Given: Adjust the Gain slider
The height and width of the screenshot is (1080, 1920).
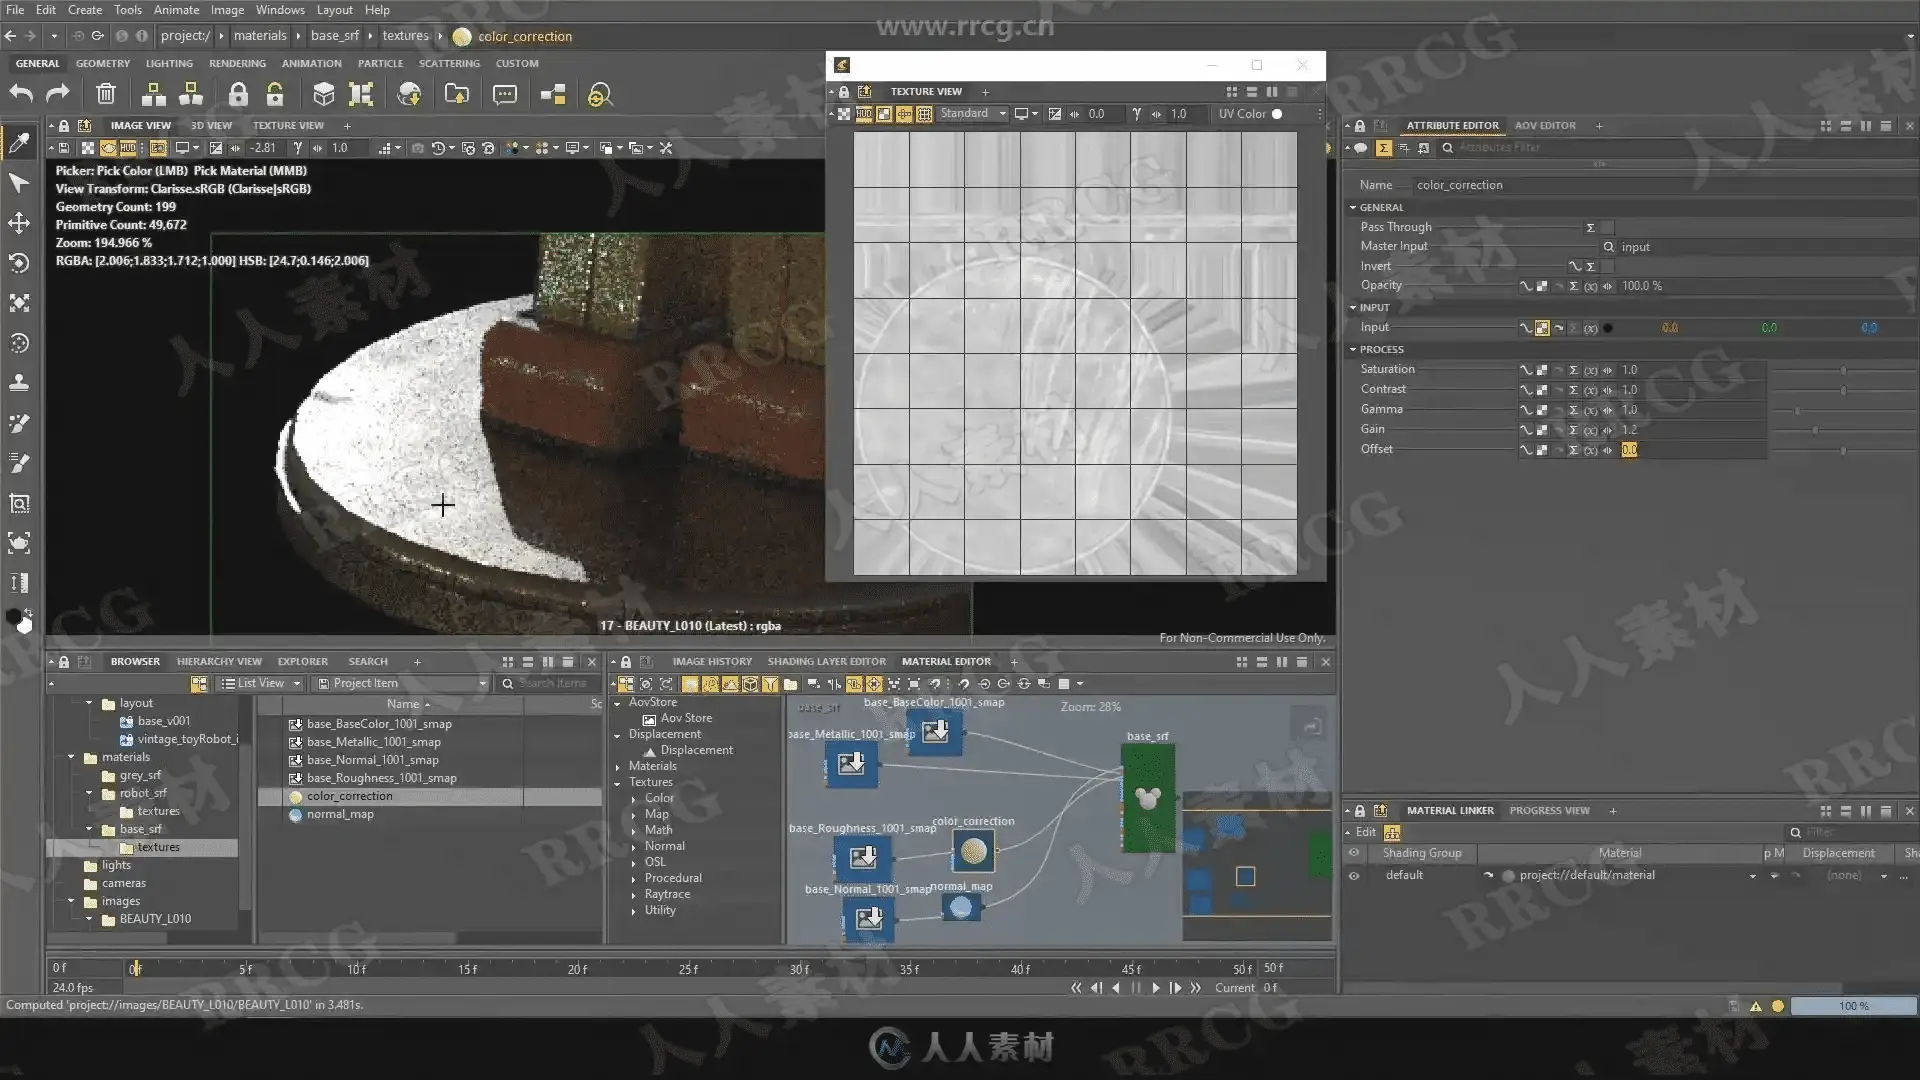Looking at the screenshot, I should [x=1815, y=430].
